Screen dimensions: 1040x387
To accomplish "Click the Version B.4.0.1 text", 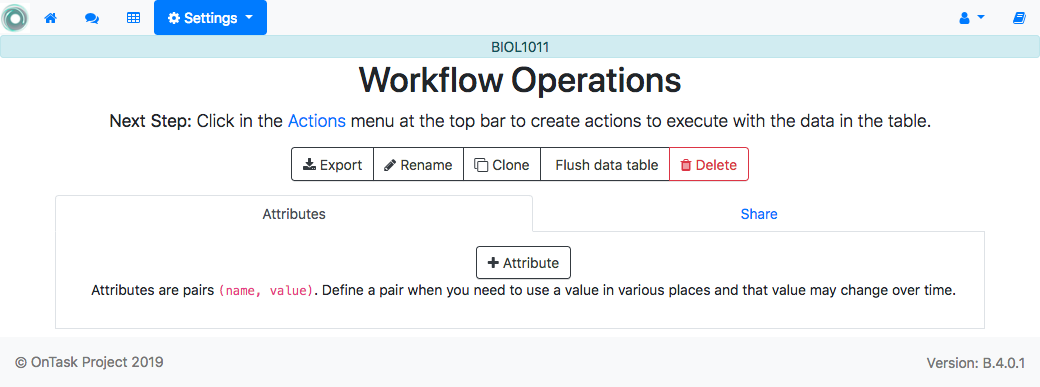I will tap(976, 363).
